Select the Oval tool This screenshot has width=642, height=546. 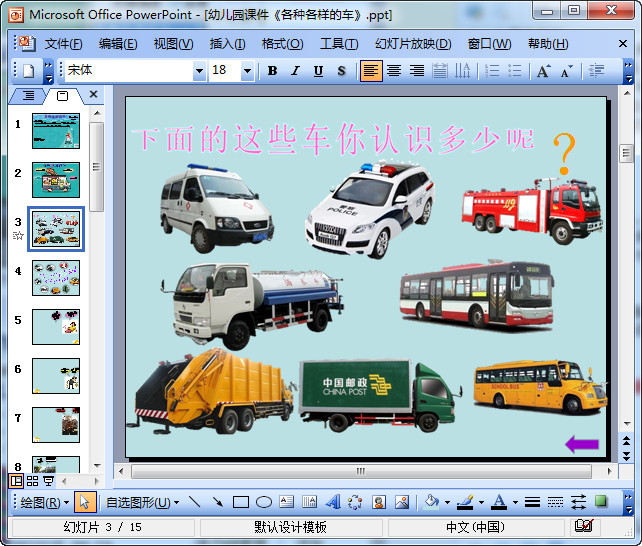pyautogui.click(x=264, y=502)
